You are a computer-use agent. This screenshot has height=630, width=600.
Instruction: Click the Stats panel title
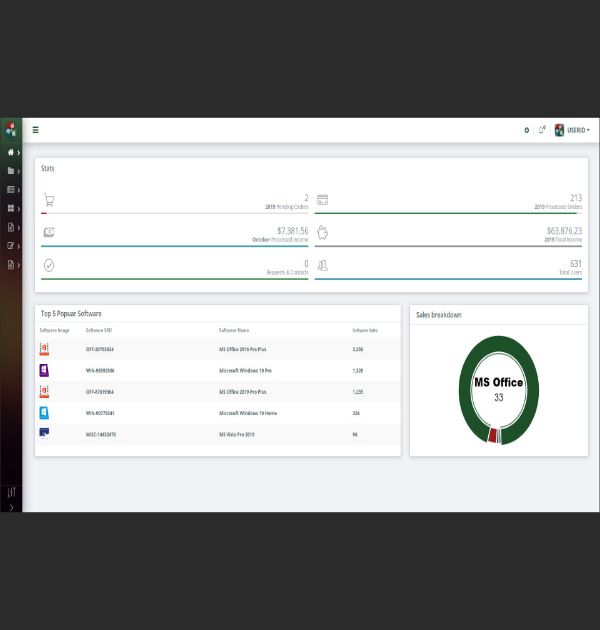pos(47,168)
